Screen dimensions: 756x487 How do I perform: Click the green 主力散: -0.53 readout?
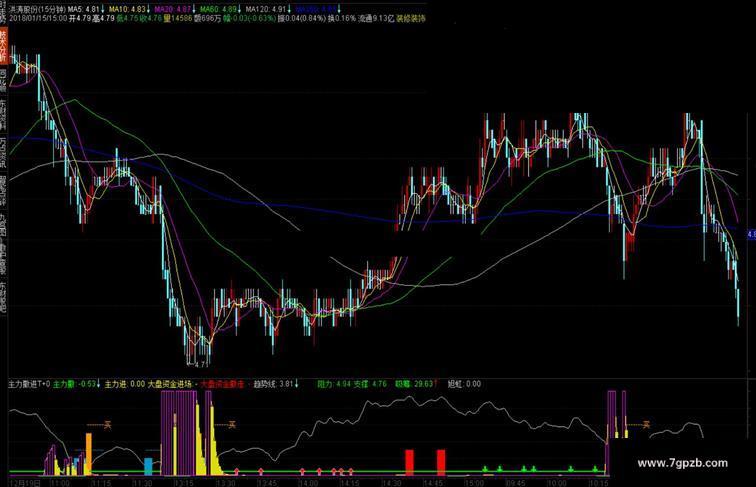pos(76,384)
